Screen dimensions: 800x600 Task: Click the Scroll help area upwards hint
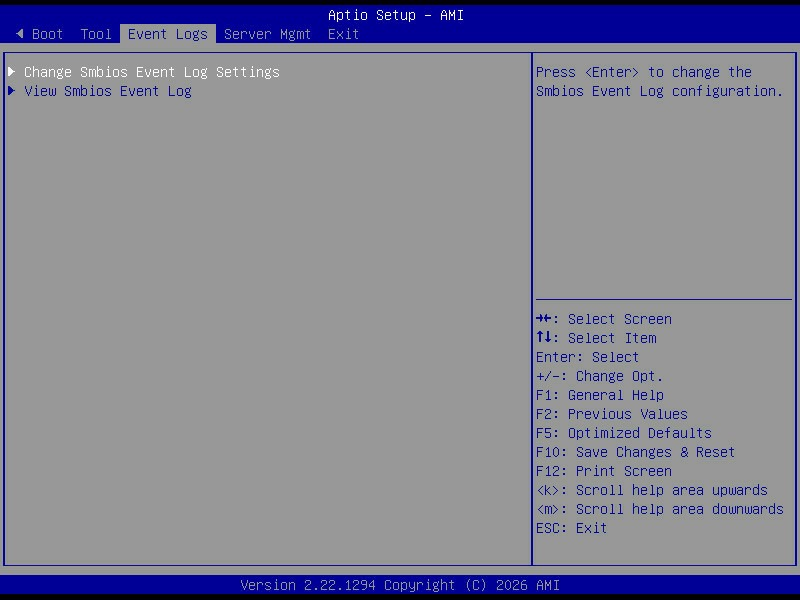click(x=652, y=490)
